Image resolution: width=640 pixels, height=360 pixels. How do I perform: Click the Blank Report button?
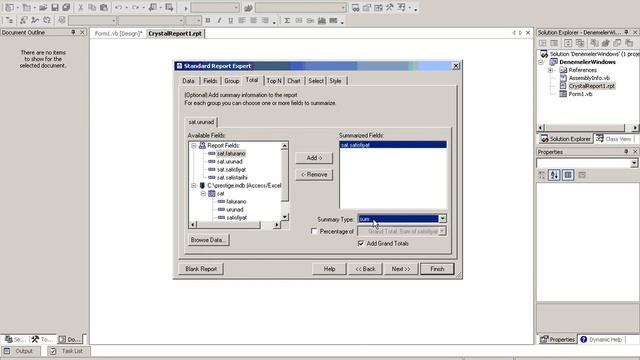point(201,269)
